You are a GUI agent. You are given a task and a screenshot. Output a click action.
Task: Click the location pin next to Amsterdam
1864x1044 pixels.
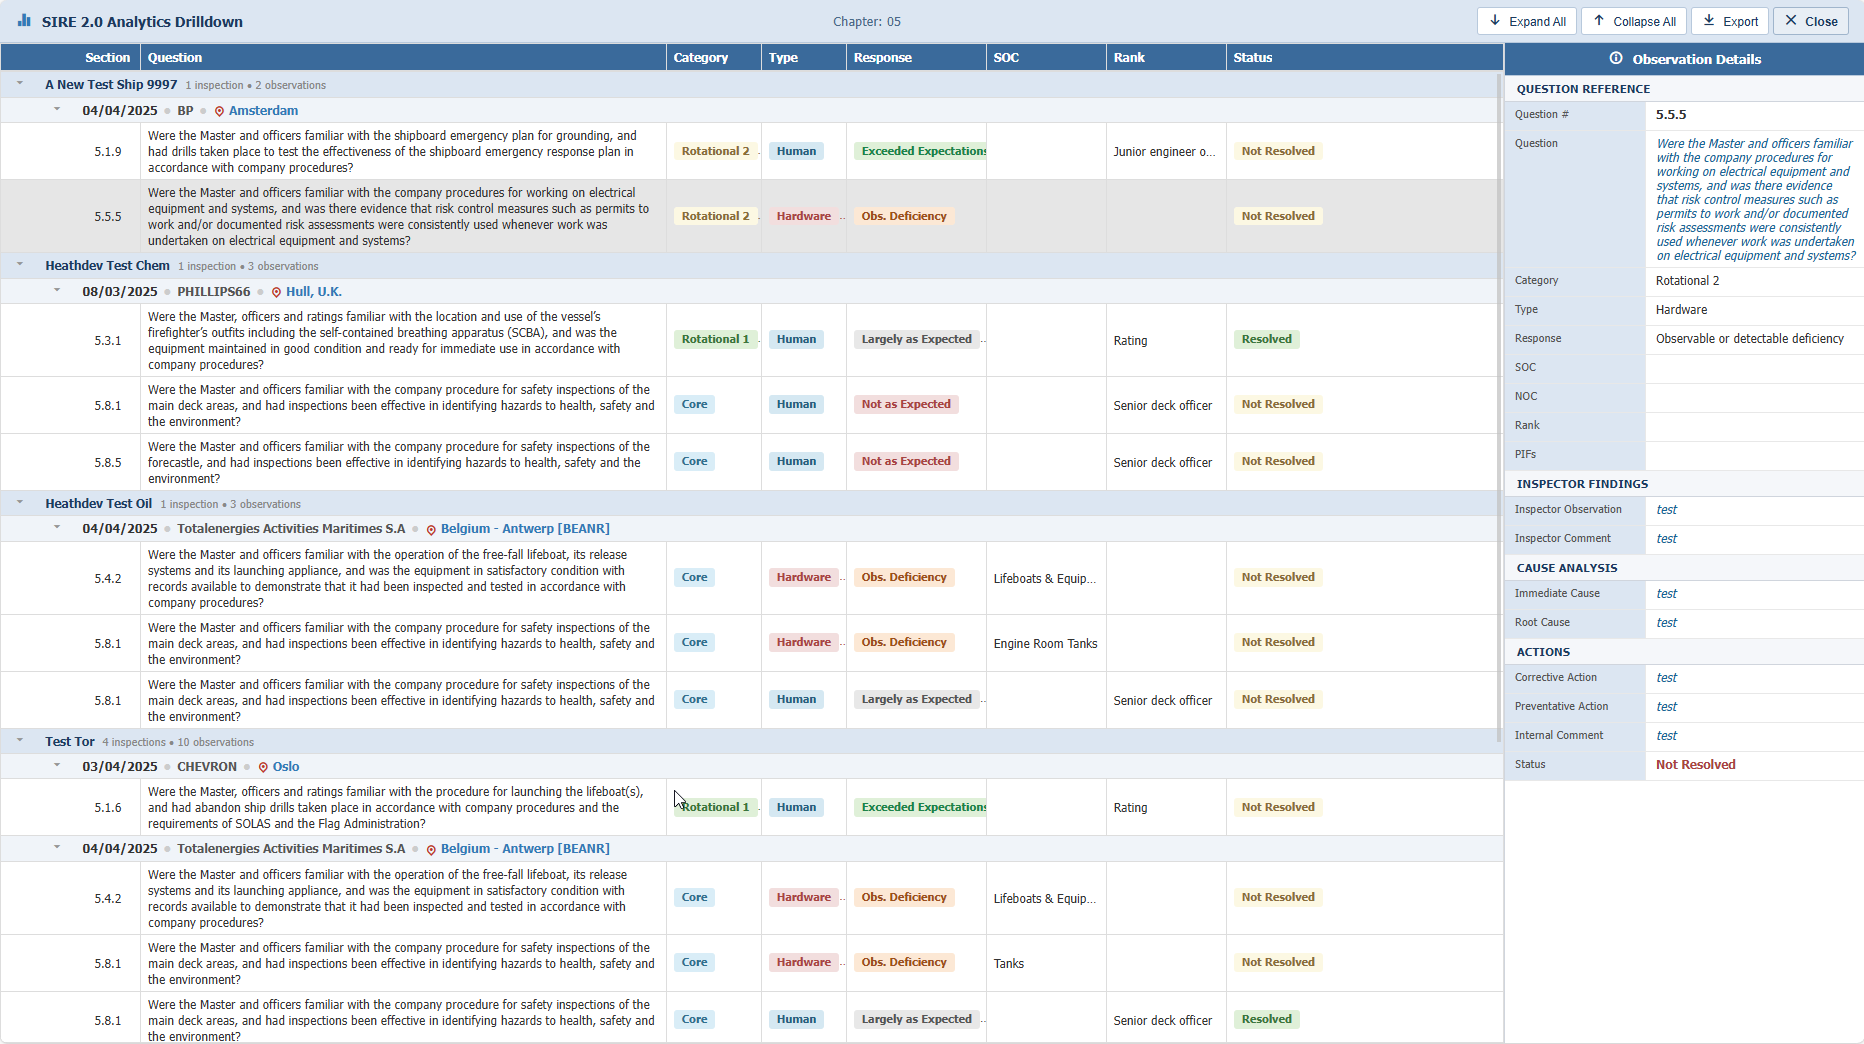(219, 111)
